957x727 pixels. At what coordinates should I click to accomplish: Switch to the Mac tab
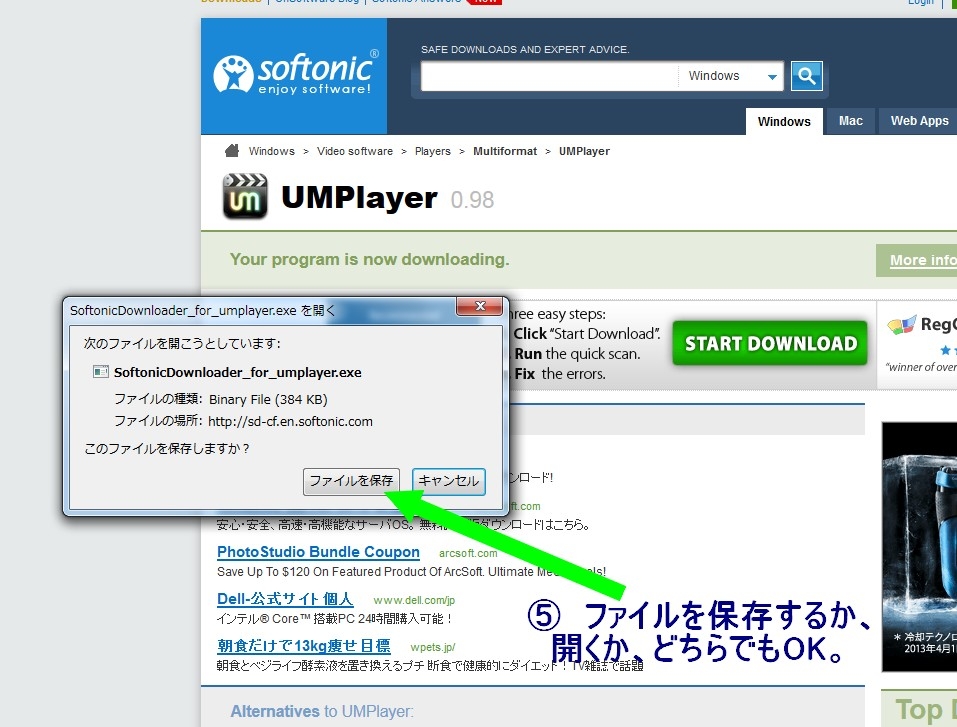pos(850,121)
